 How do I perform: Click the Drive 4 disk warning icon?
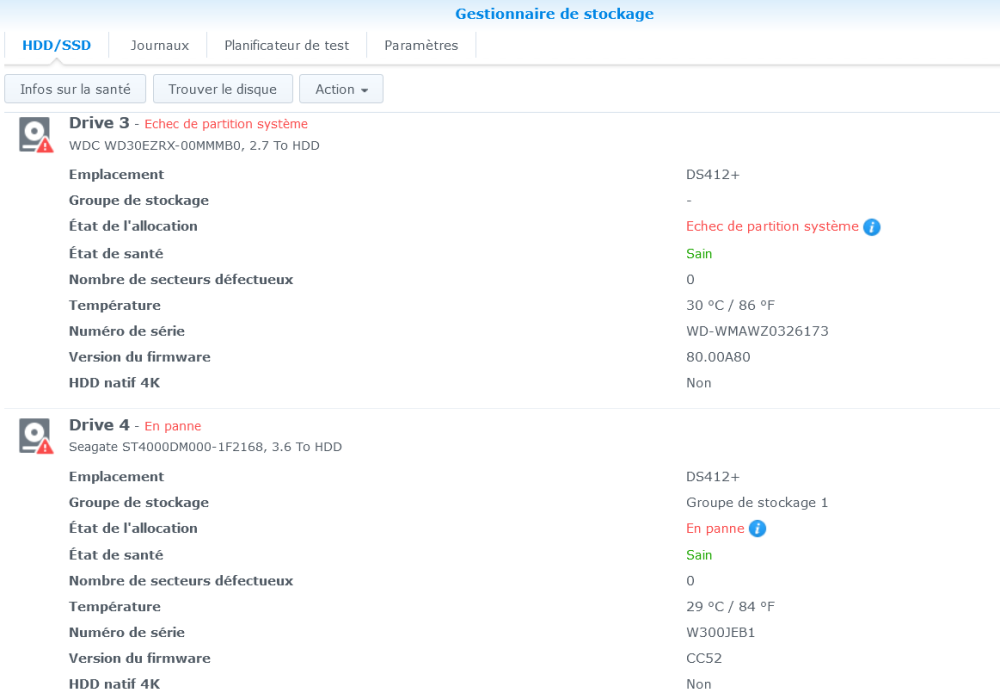coord(36,436)
